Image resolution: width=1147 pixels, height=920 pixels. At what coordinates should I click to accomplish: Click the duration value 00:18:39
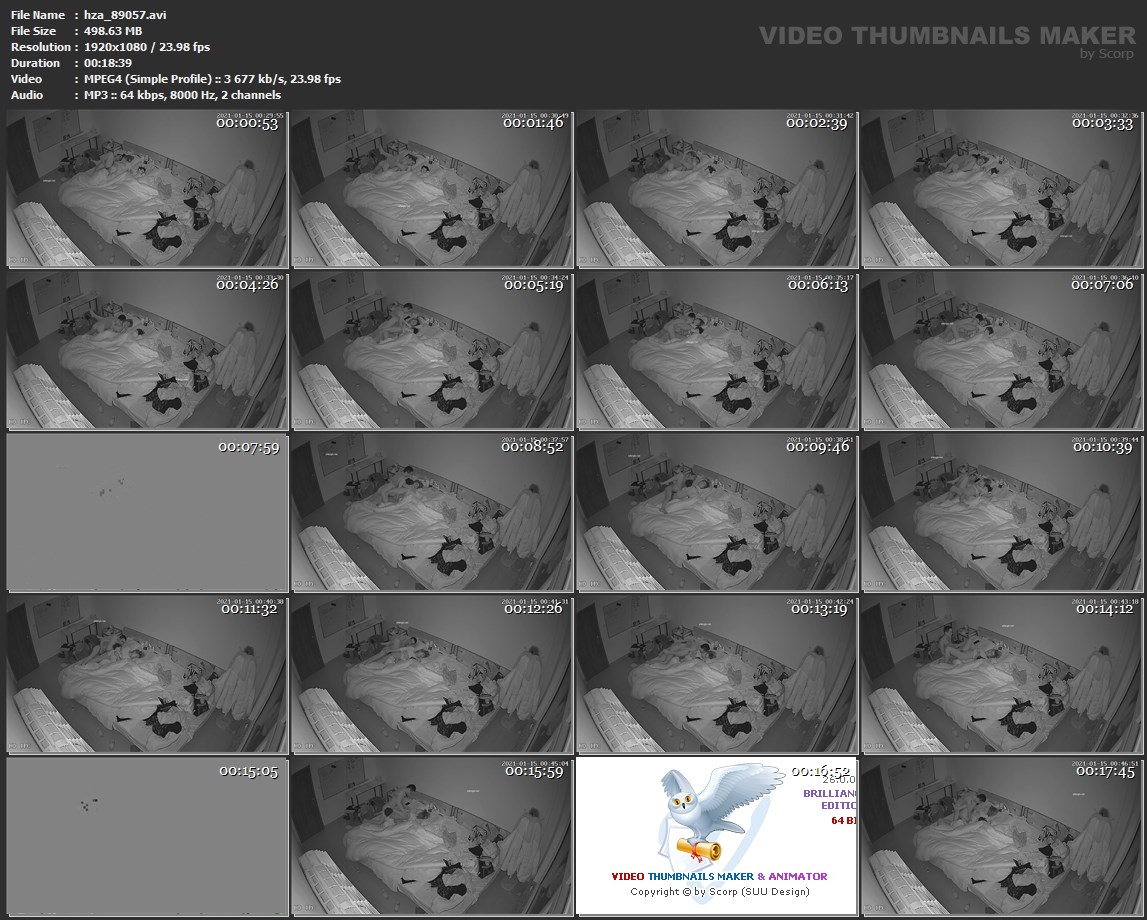(108, 63)
